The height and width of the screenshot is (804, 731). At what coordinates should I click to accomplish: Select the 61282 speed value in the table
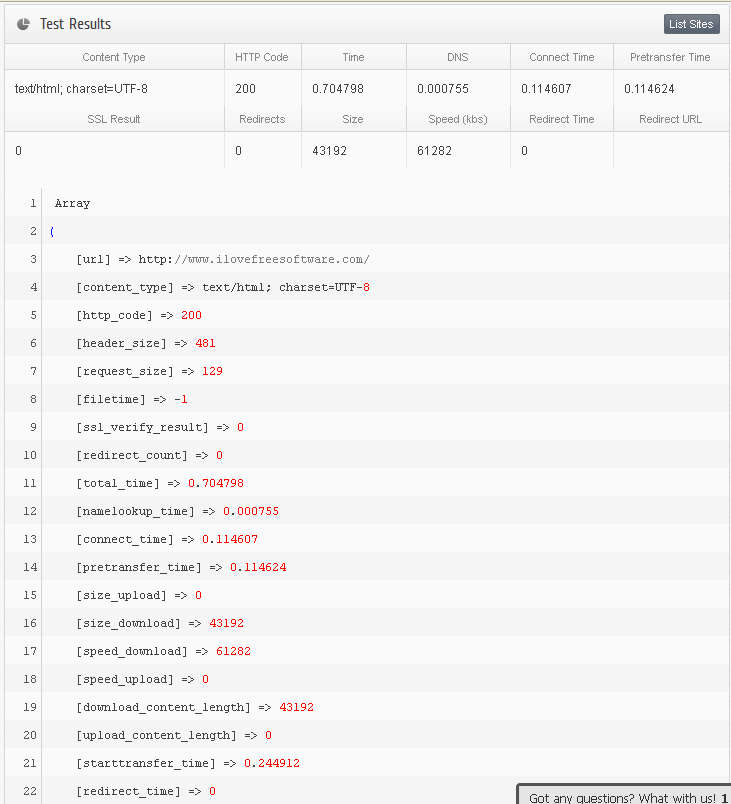coord(434,151)
